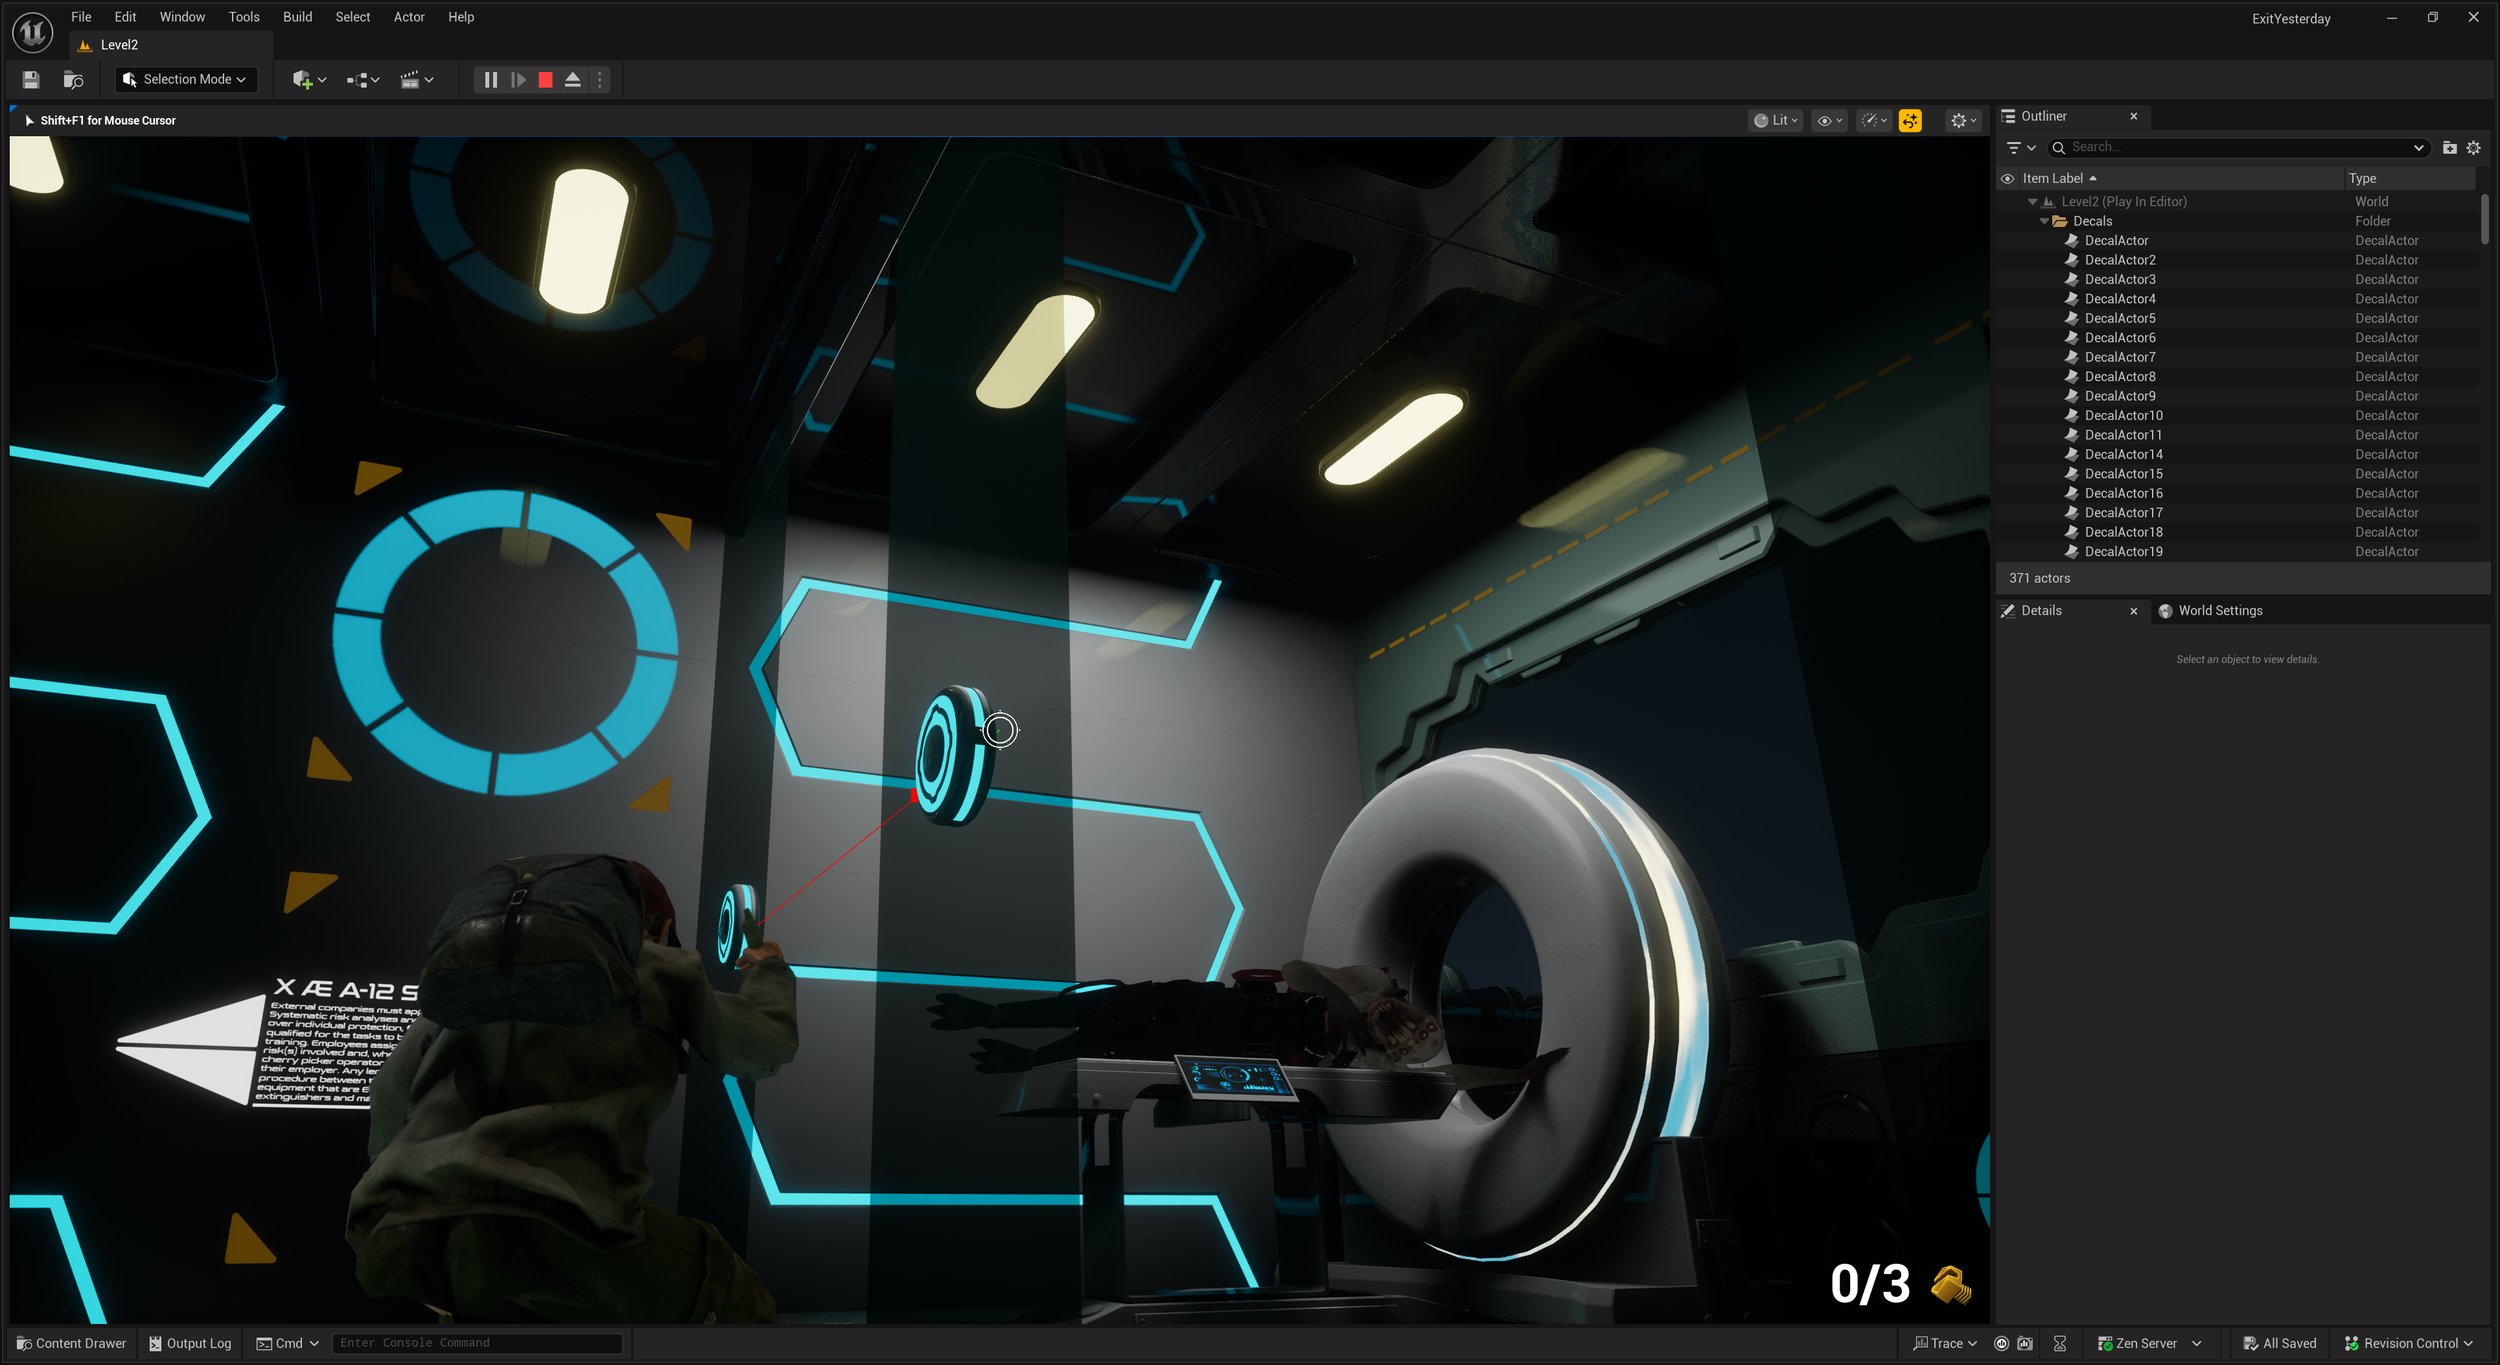Toggle the Outliner visibility eye column header
This screenshot has height=1365, width=2500.
(x=2007, y=179)
